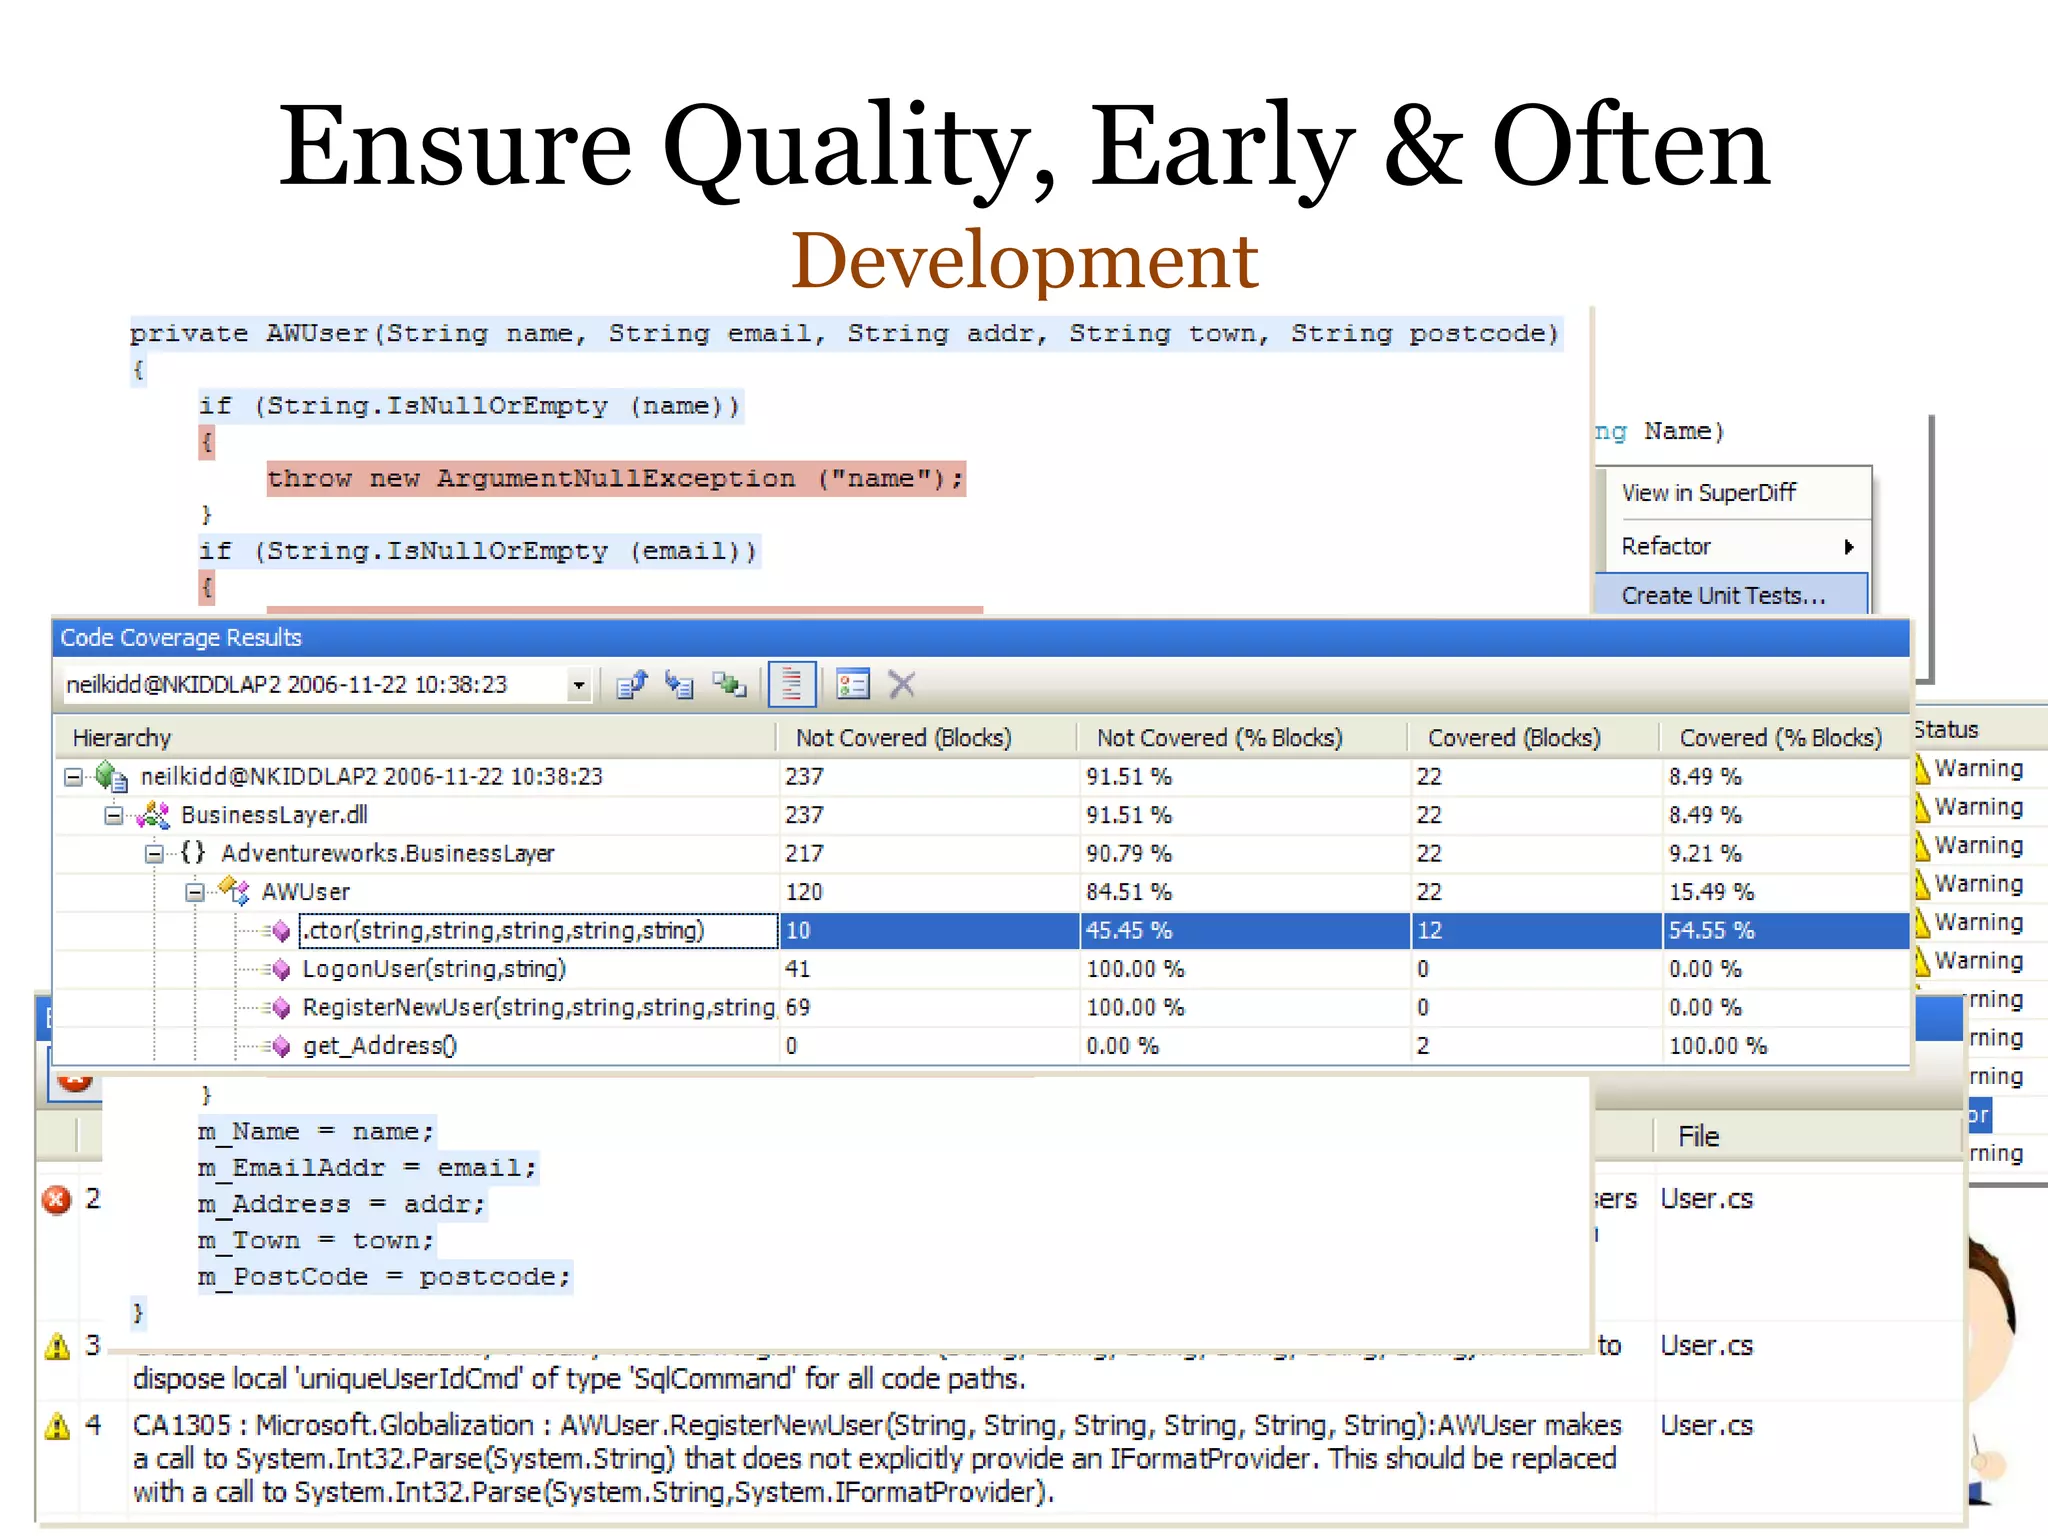
Task: Click the 54.55 % covered value
Action: (1711, 931)
